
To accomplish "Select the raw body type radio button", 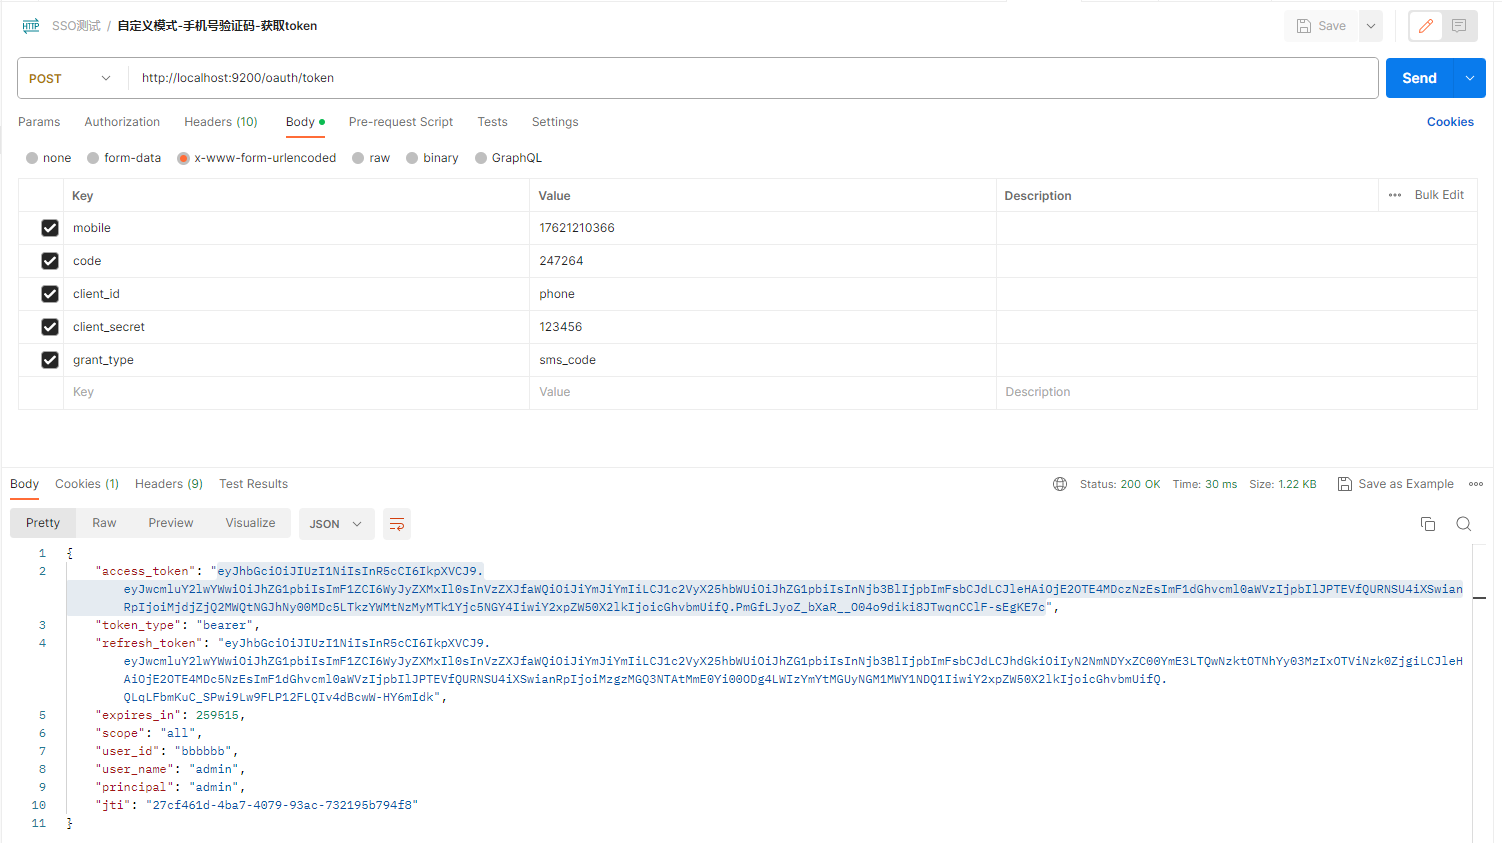I will 357,158.
